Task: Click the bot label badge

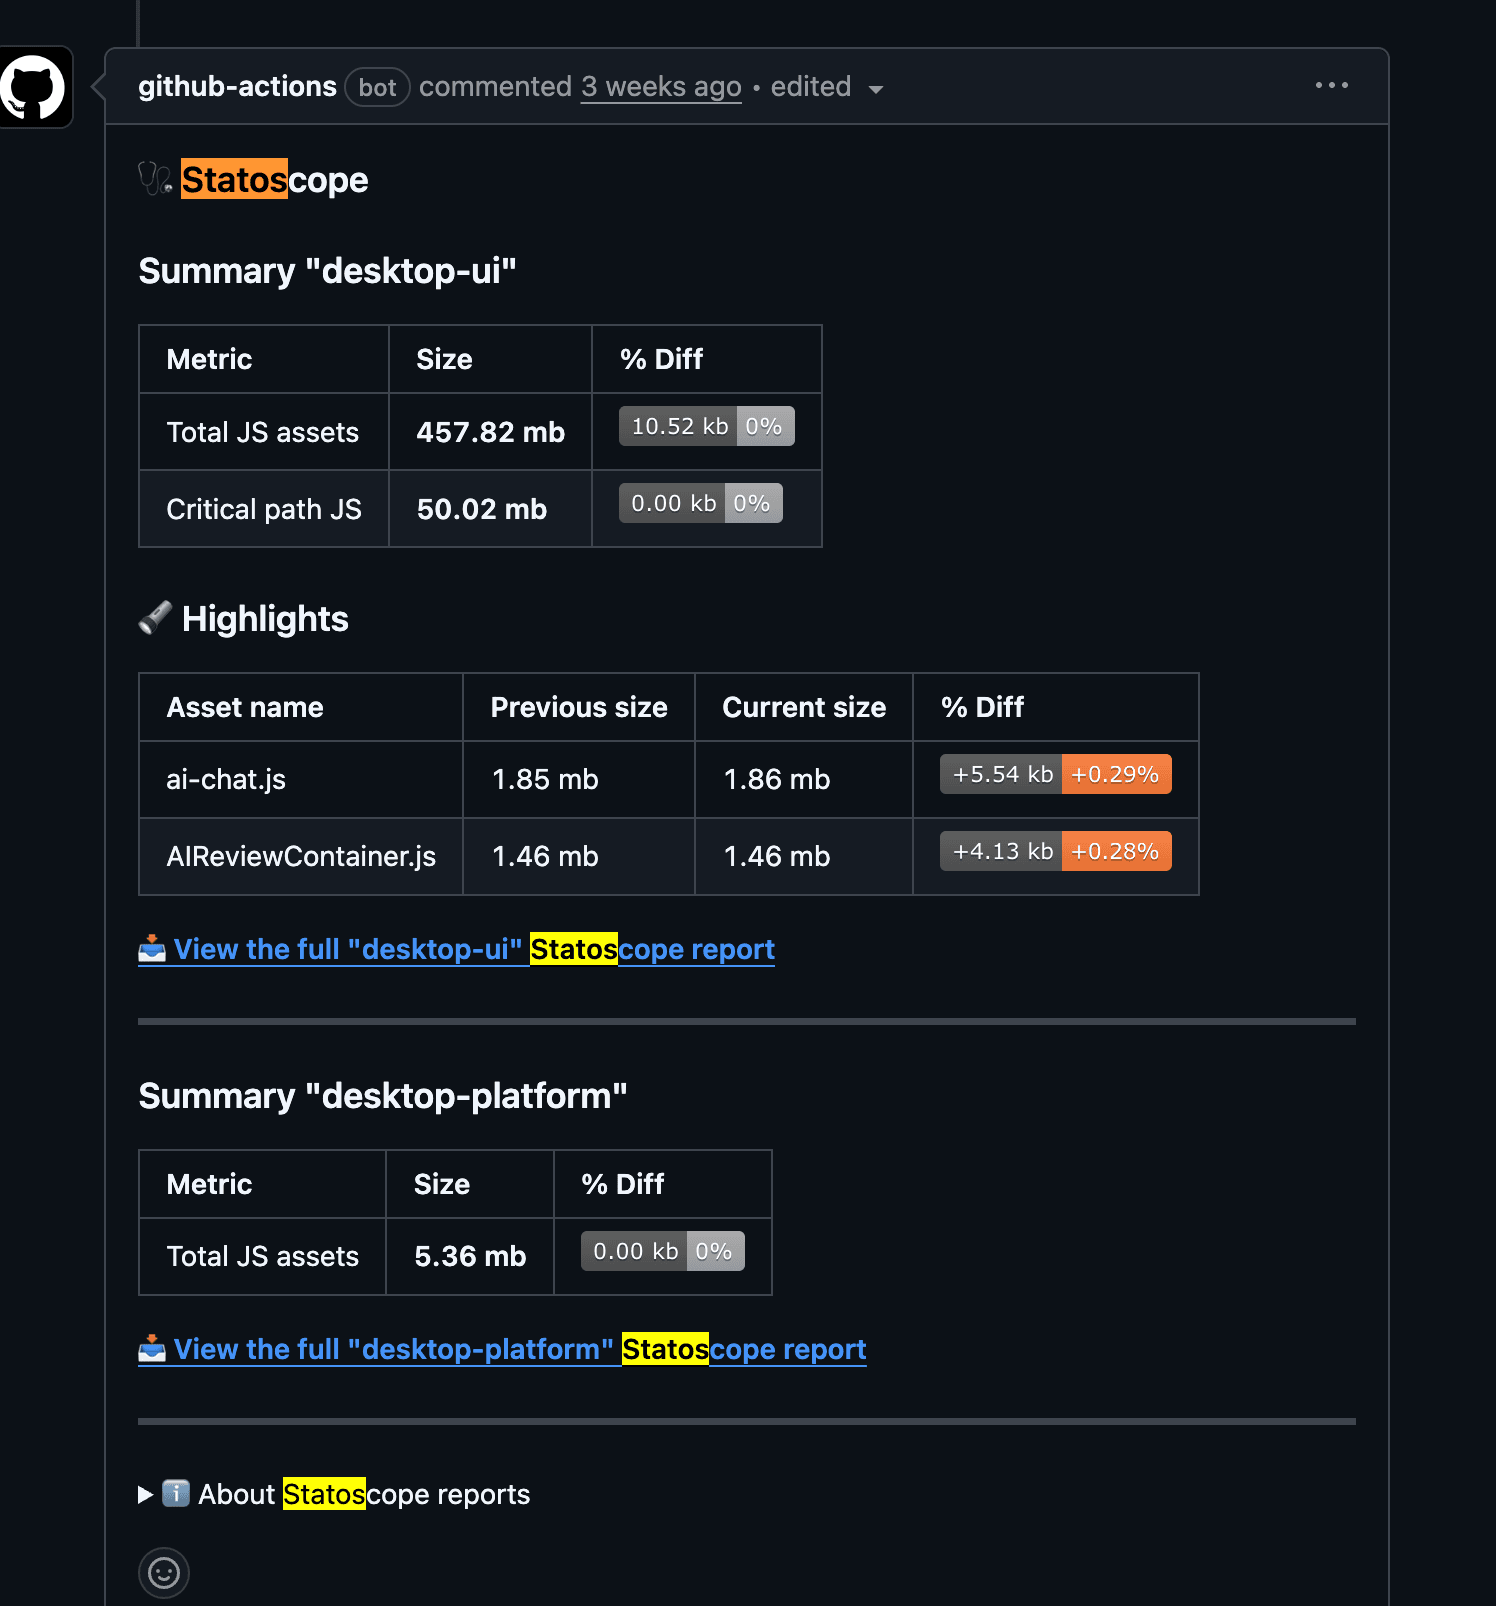Action: point(378,87)
